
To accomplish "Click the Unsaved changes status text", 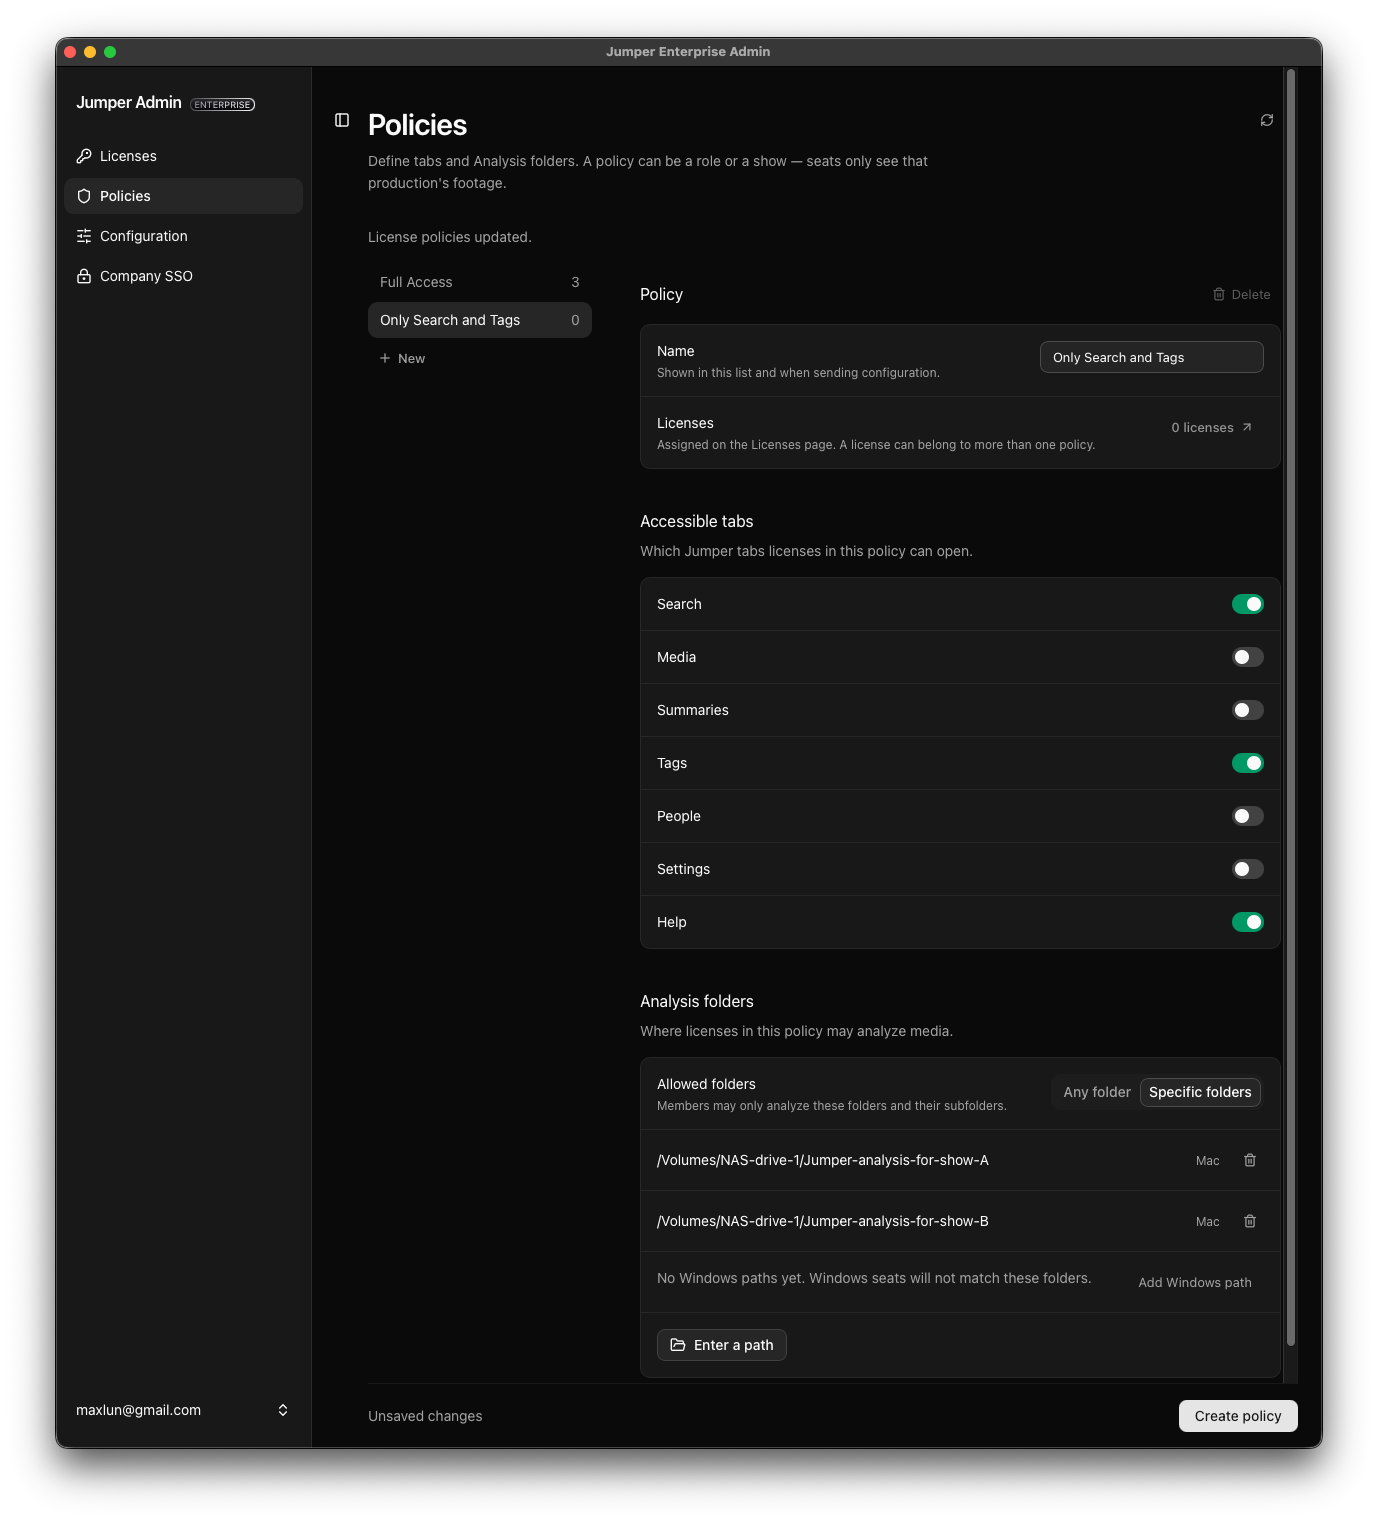I will tap(425, 1416).
